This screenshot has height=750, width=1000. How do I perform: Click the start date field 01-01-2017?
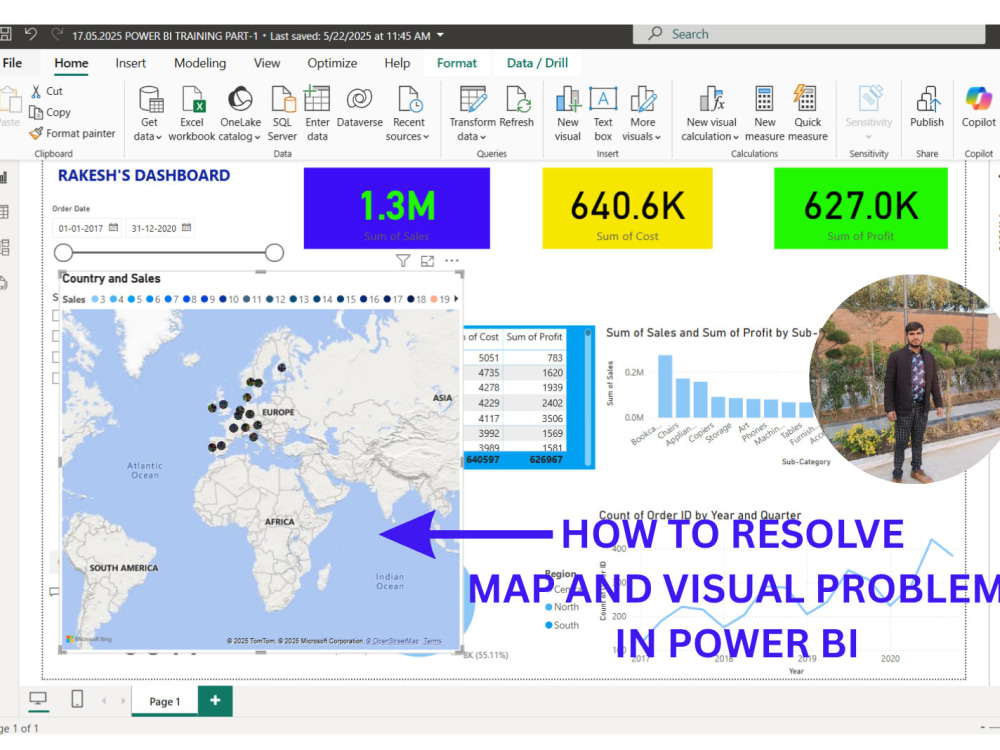coord(80,228)
